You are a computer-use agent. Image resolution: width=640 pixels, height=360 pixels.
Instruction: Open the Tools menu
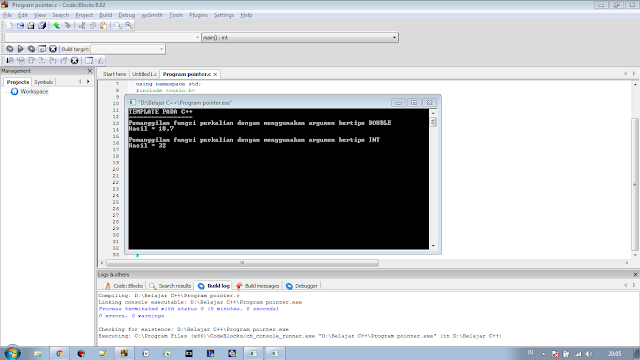click(x=176, y=15)
